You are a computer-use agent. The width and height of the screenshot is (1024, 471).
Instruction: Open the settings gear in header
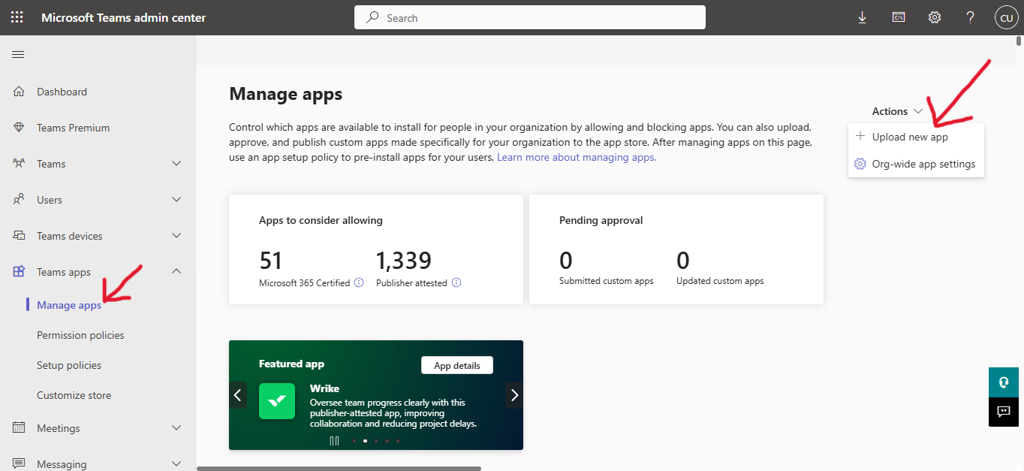click(935, 18)
